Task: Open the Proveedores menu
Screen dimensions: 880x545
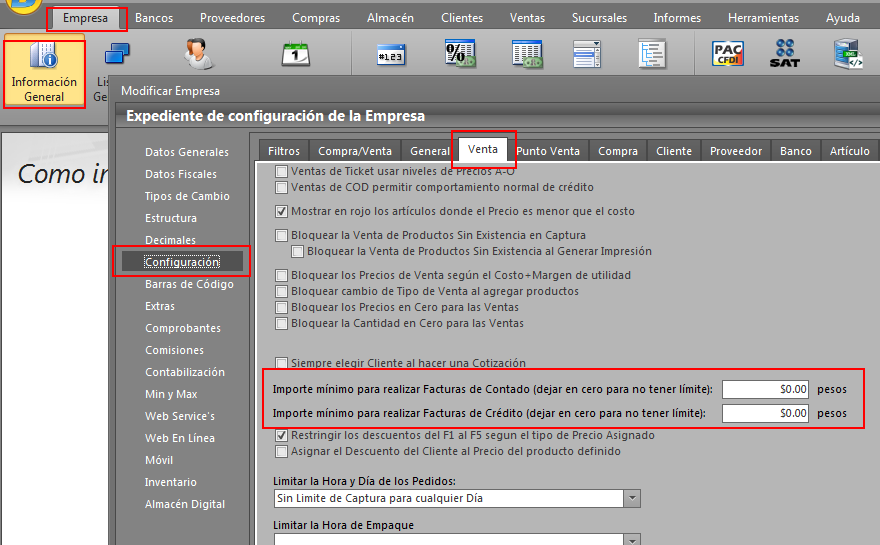Action: pyautogui.click(x=232, y=18)
